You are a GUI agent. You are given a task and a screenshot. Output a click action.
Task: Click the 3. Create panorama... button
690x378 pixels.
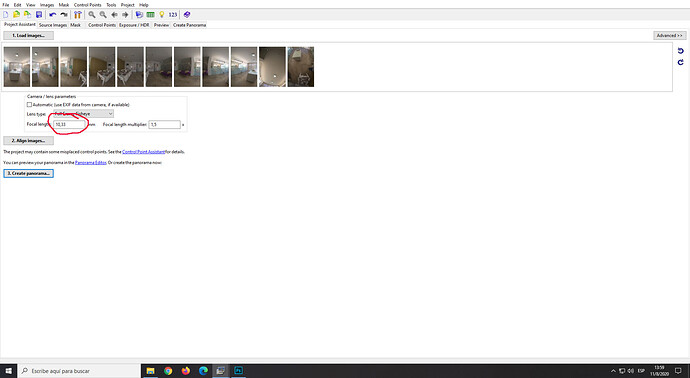coord(29,173)
